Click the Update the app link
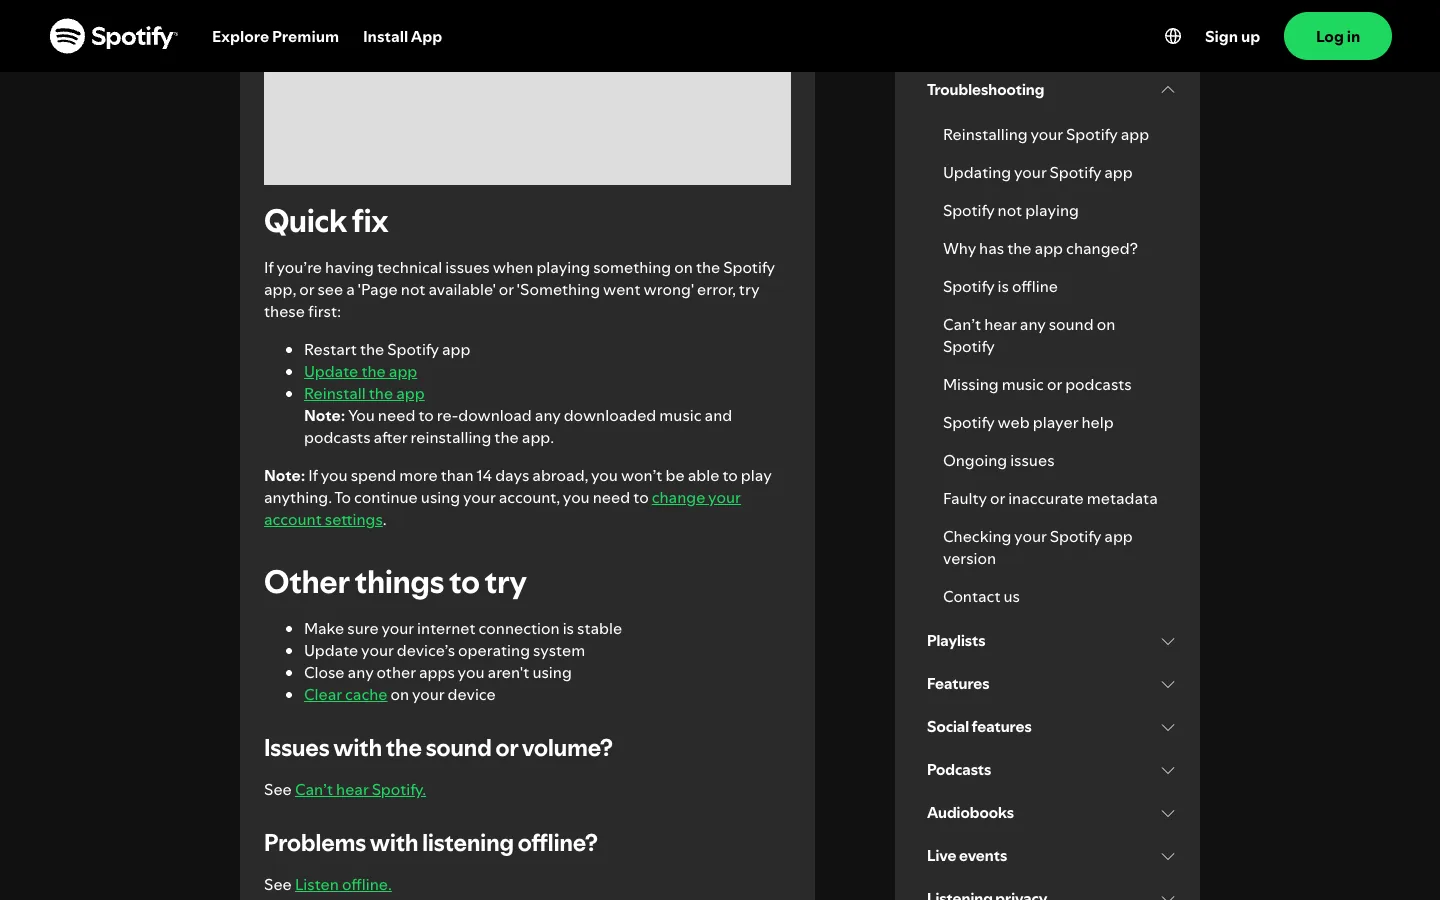Viewport: 1440px width, 900px height. pyautogui.click(x=360, y=372)
